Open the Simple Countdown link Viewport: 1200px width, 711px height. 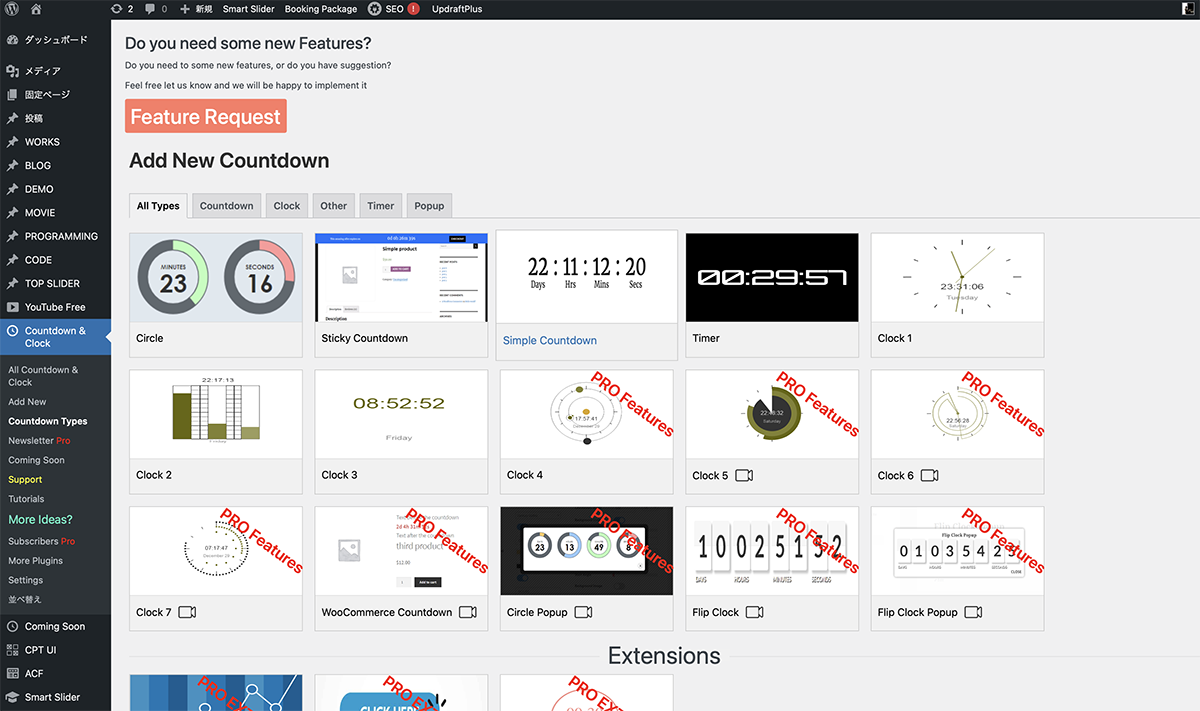(x=549, y=341)
